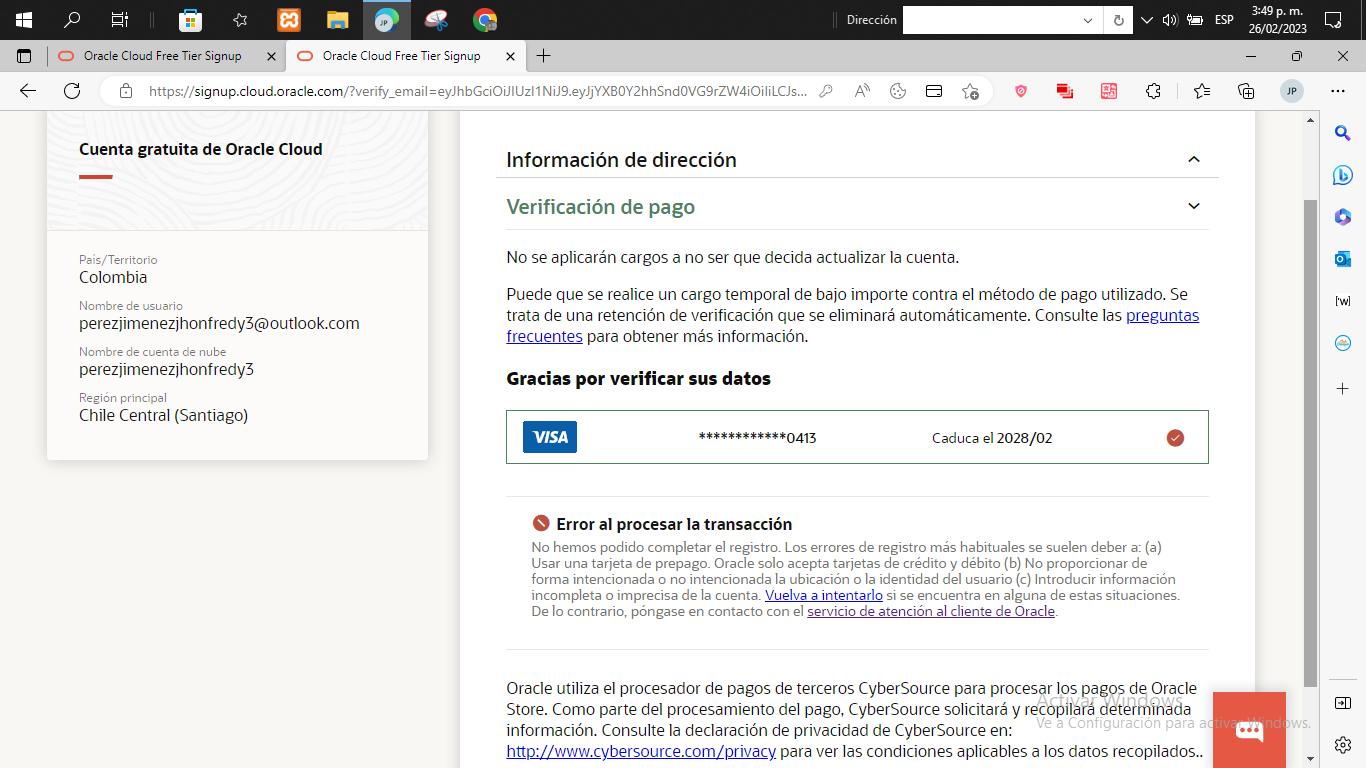Open Google Chrome from taskbar
The height and width of the screenshot is (768, 1366).
[x=485, y=20]
